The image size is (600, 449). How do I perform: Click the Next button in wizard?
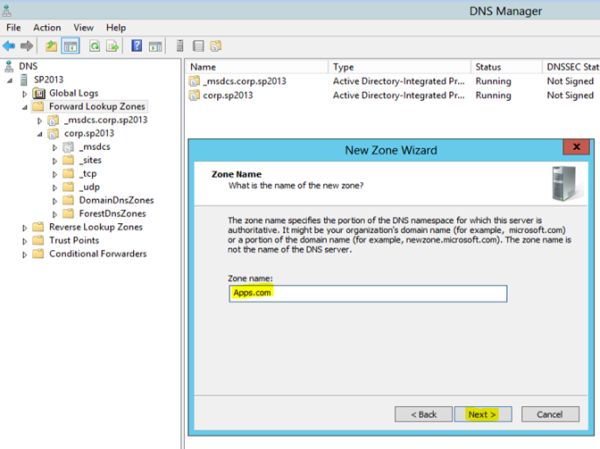coord(483,414)
